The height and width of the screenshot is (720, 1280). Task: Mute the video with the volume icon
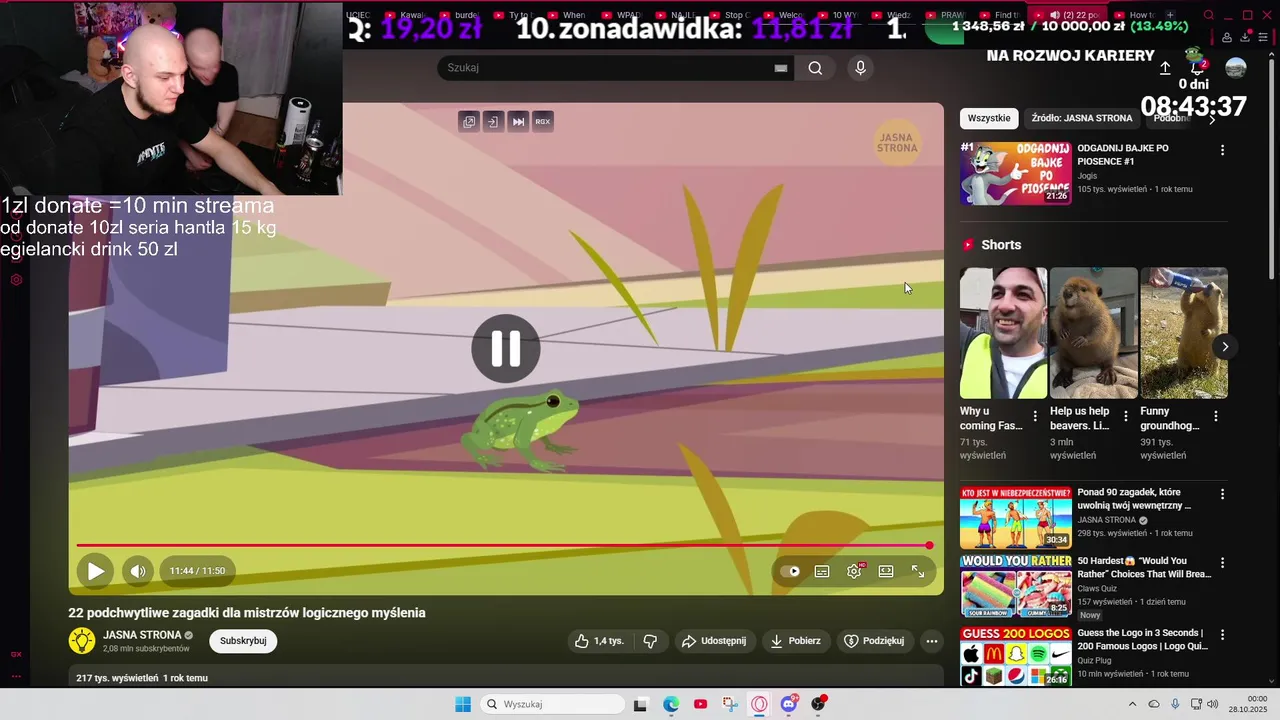(x=138, y=571)
